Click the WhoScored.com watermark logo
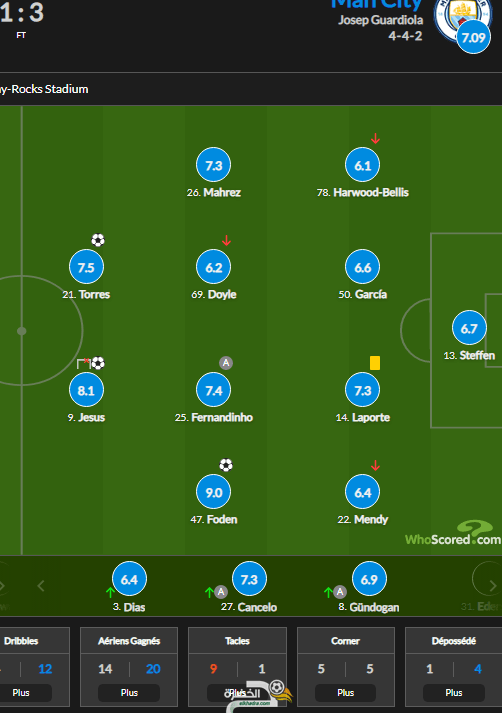The image size is (502, 713). pyautogui.click(x=453, y=534)
